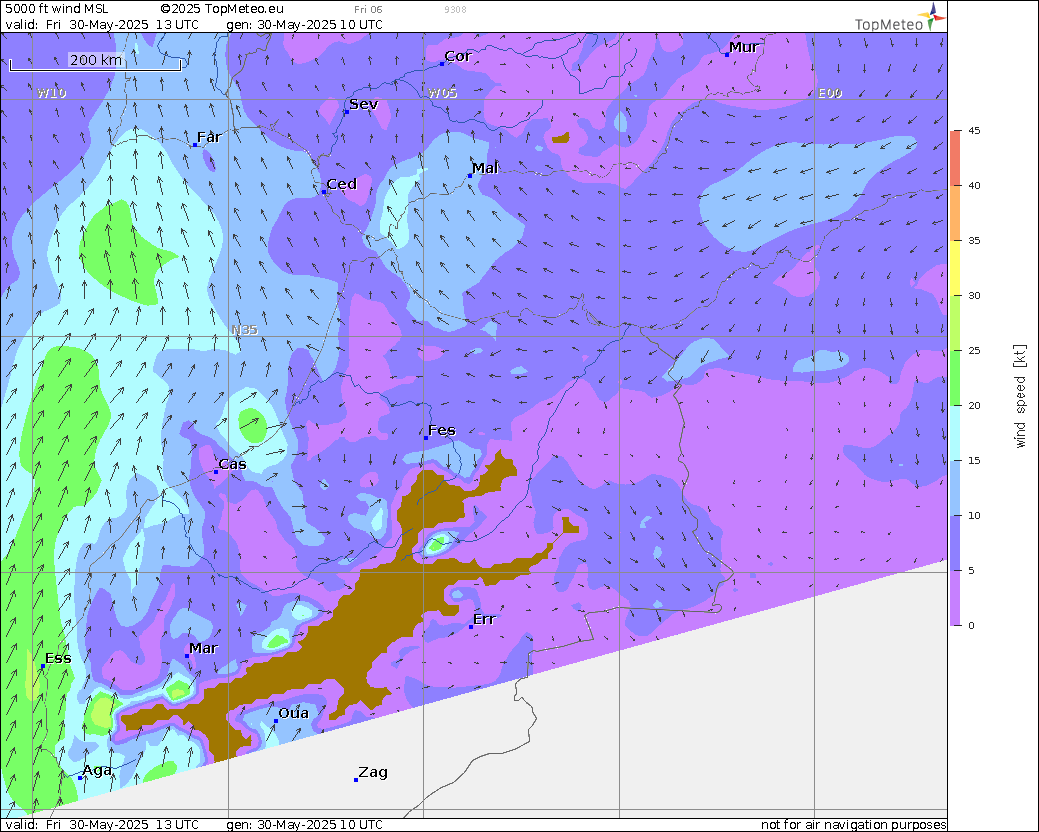The height and width of the screenshot is (832, 1039).
Task: Select the 'Mur' city label
Action: click(743, 47)
